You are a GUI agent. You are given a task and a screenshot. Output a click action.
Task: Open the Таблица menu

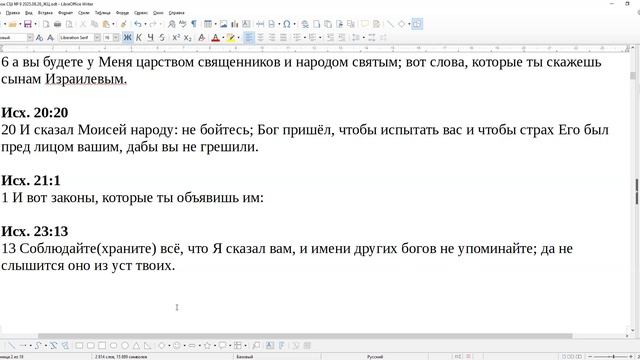point(102,13)
